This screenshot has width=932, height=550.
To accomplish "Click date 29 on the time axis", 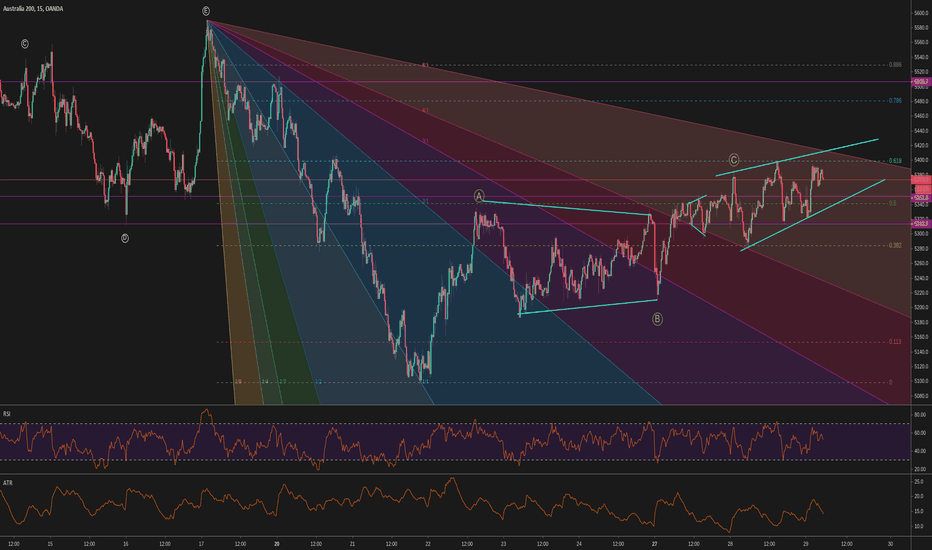I will click(805, 543).
